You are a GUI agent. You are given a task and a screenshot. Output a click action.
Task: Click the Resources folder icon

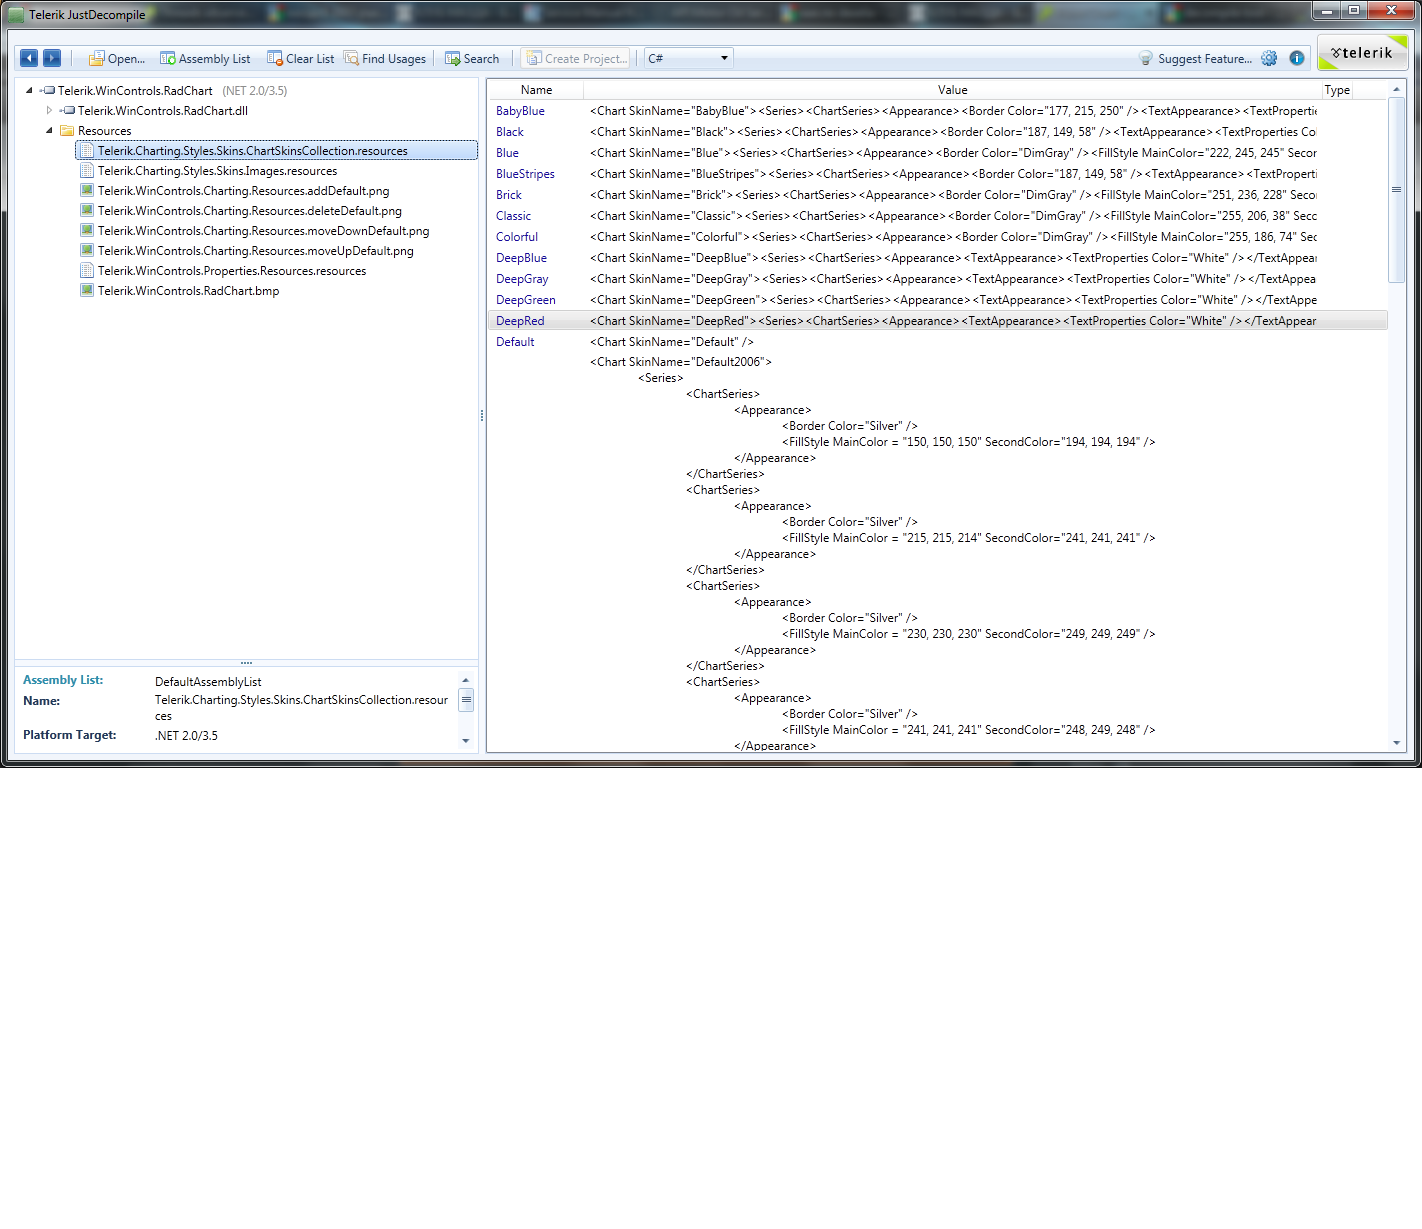pyautogui.click(x=67, y=131)
